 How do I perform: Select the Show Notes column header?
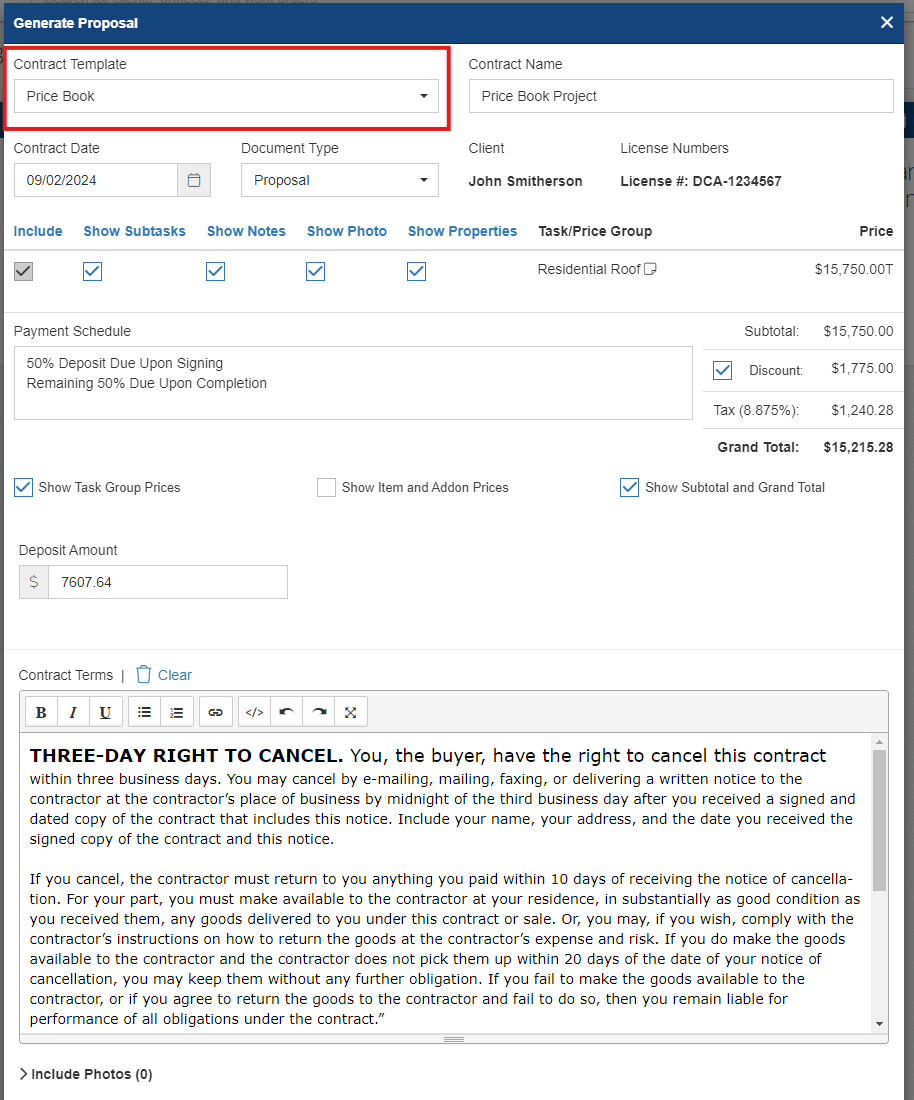pos(246,231)
